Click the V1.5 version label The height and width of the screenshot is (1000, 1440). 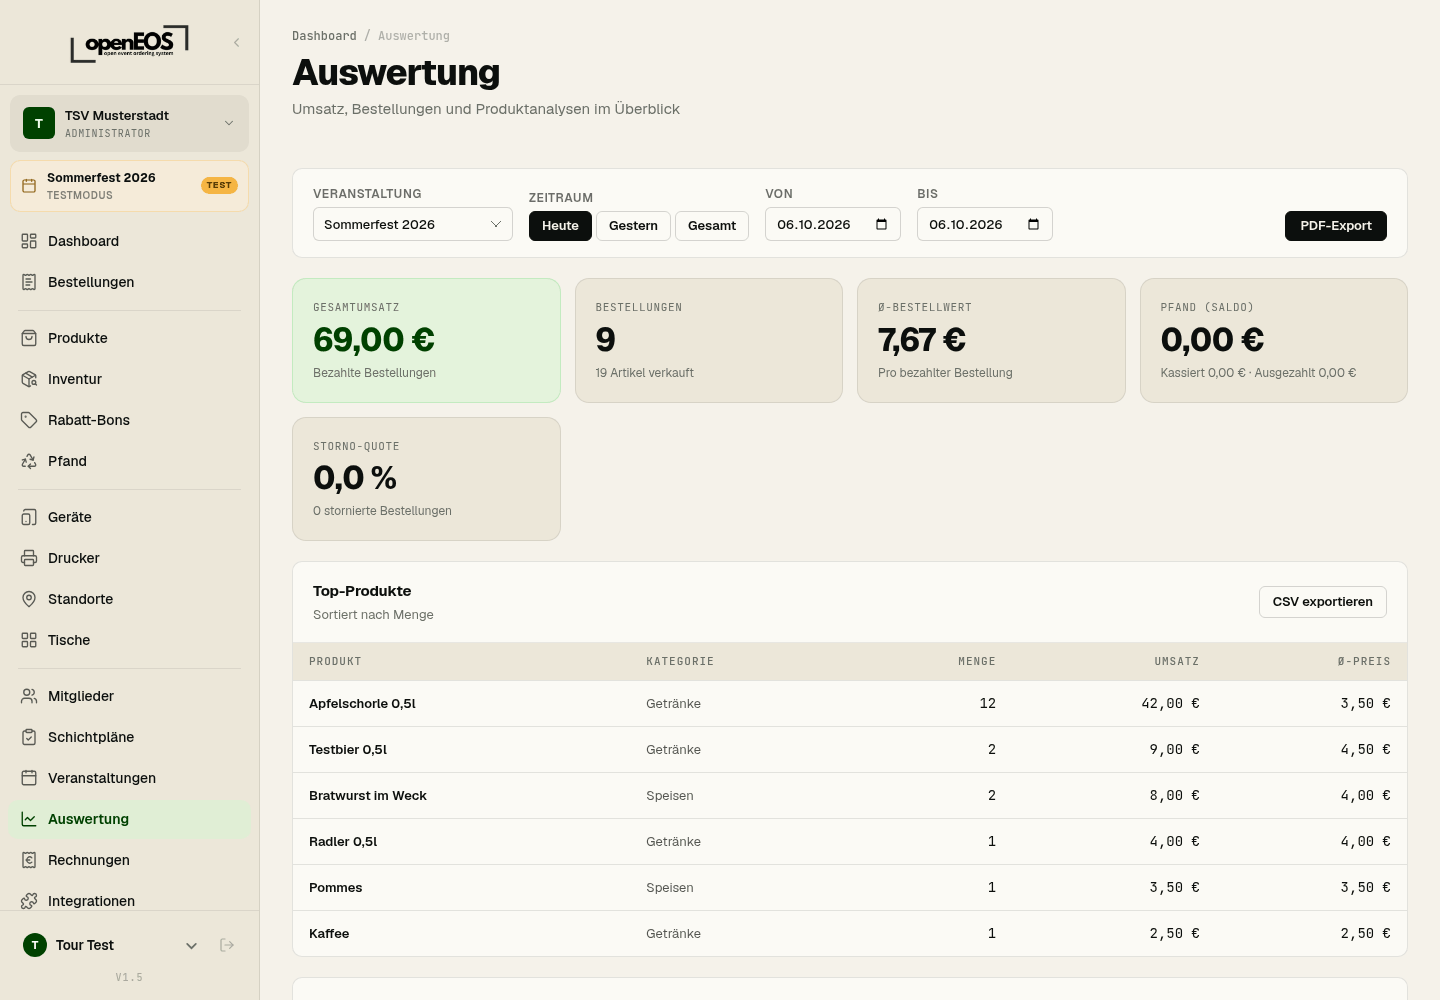pyautogui.click(x=129, y=977)
